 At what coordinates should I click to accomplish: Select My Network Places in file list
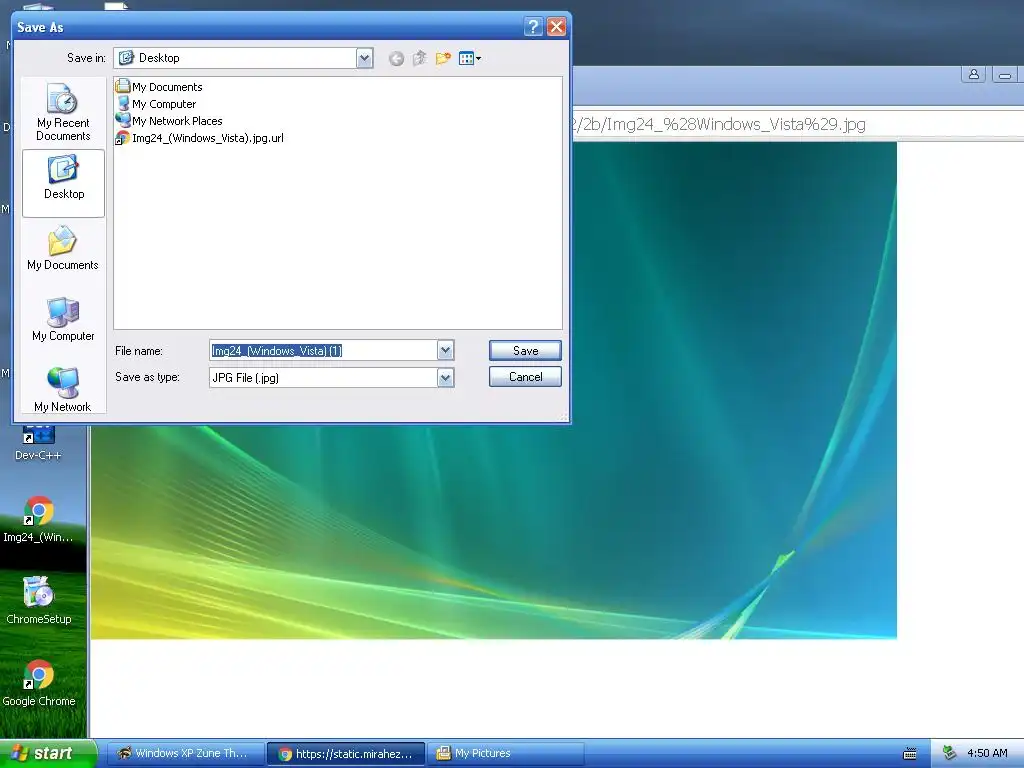169,120
